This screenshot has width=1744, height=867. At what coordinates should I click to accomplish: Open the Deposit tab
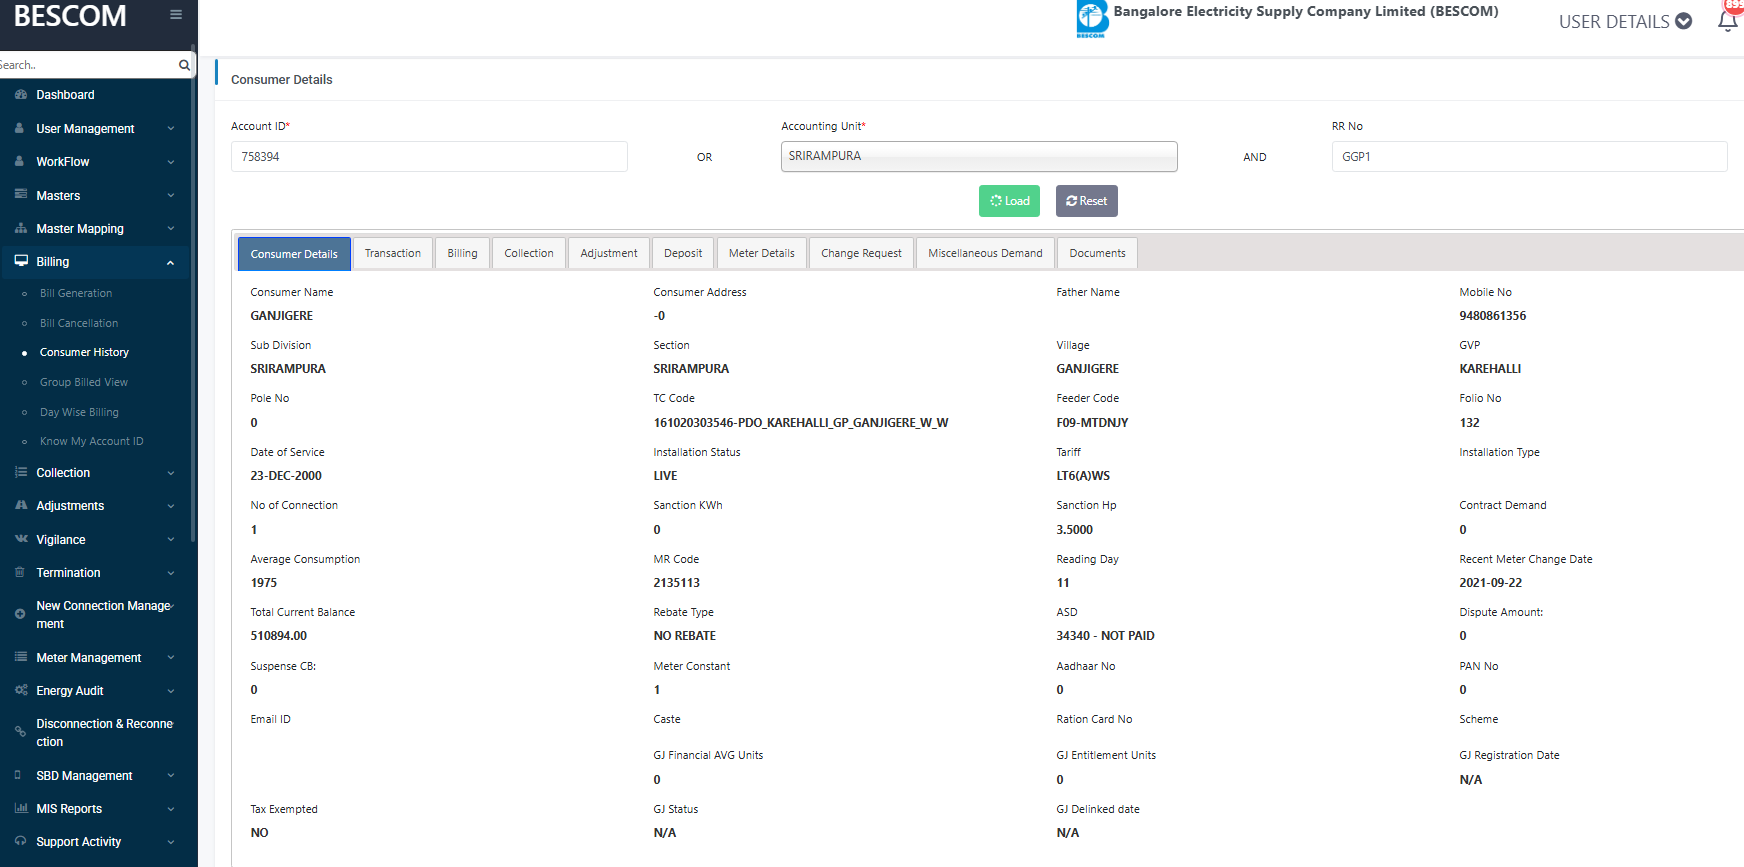683,253
